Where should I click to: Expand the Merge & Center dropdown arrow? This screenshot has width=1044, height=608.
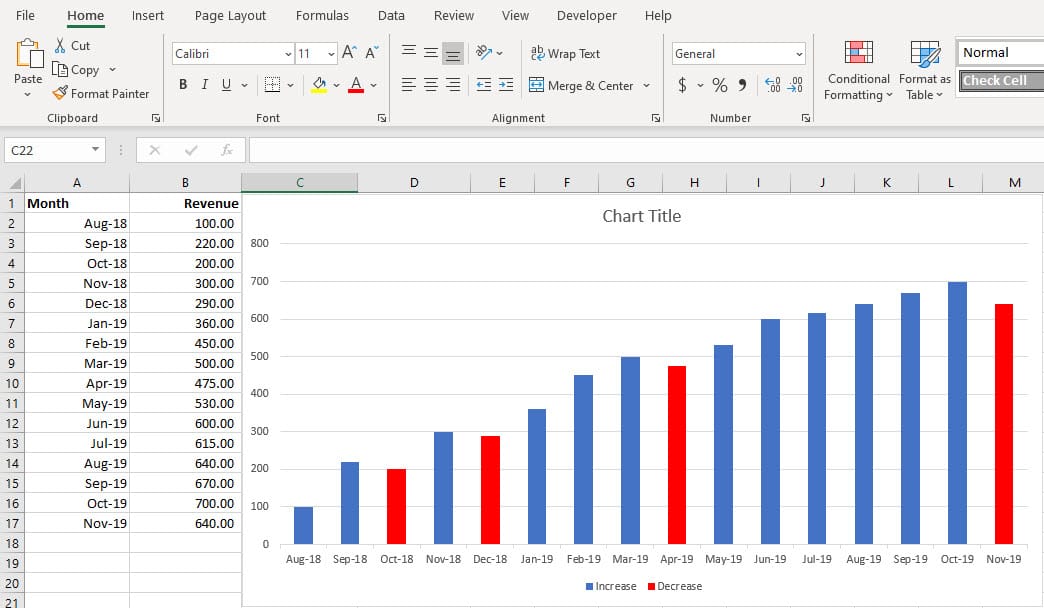pyautogui.click(x=646, y=86)
